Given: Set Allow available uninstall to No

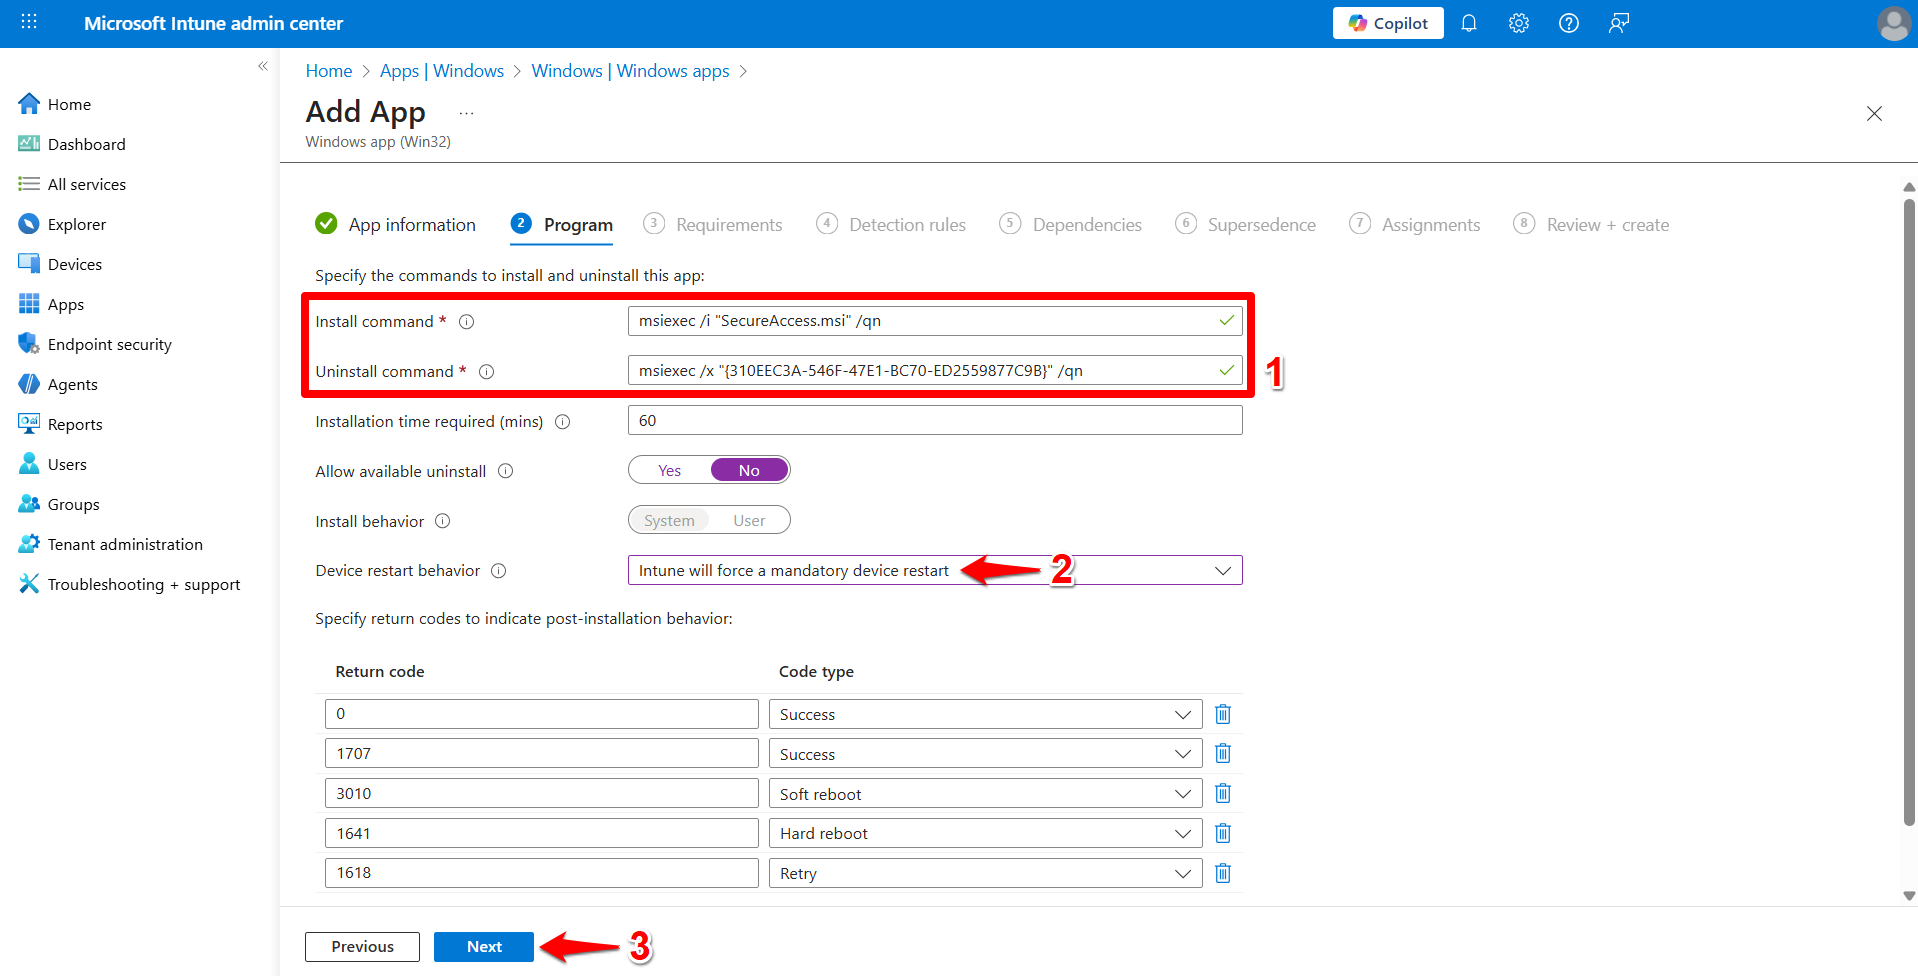Looking at the screenshot, I should [x=749, y=470].
